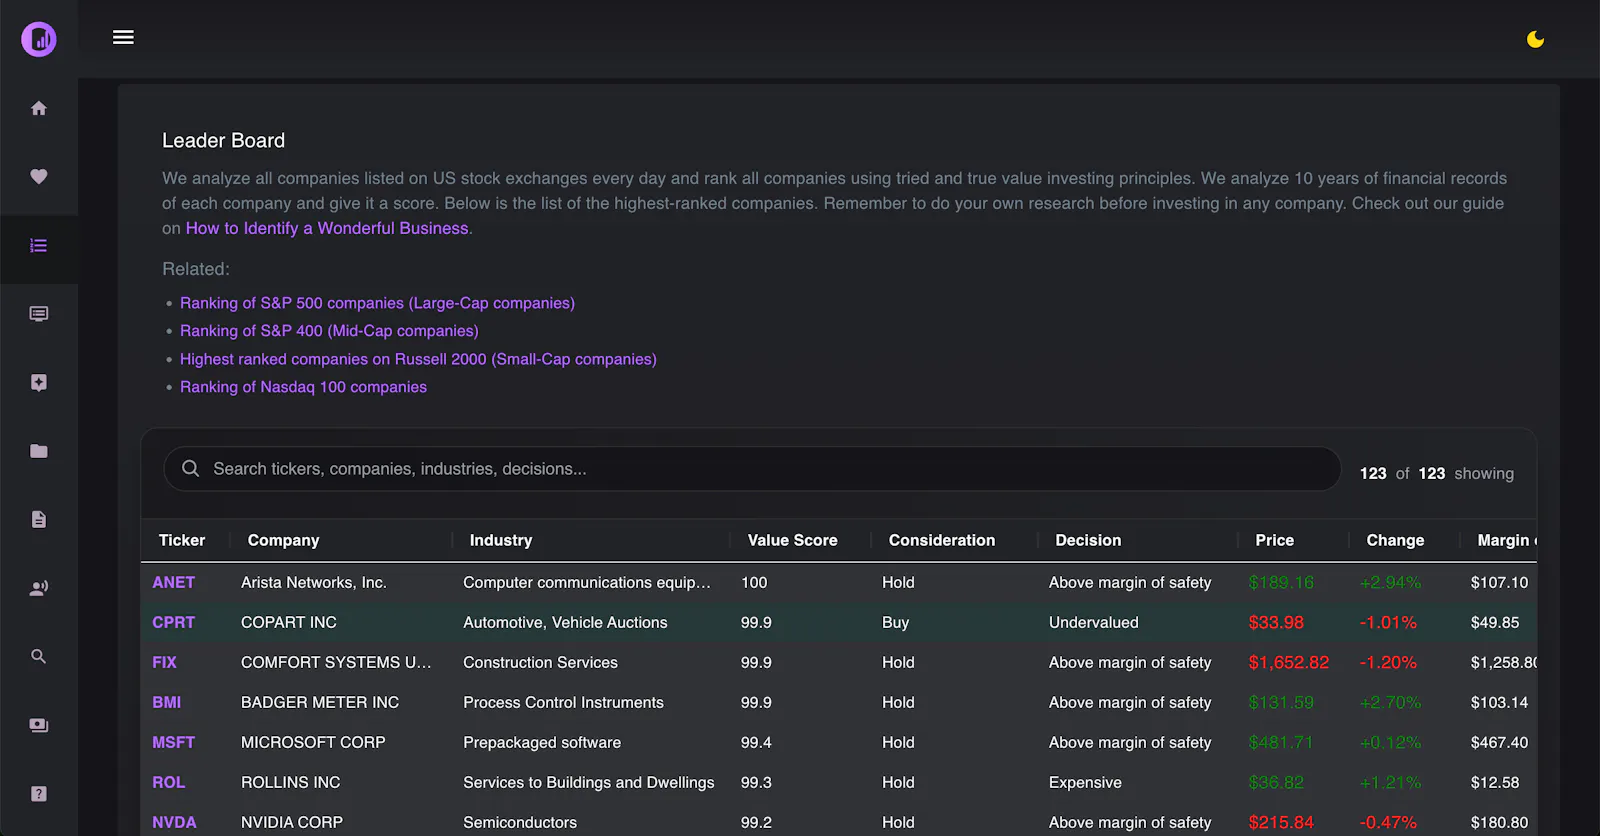Image resolution: width=1600 pixels, height=836 pixels.
Task: Open the BMI ticker link
Action: (166, 702)
